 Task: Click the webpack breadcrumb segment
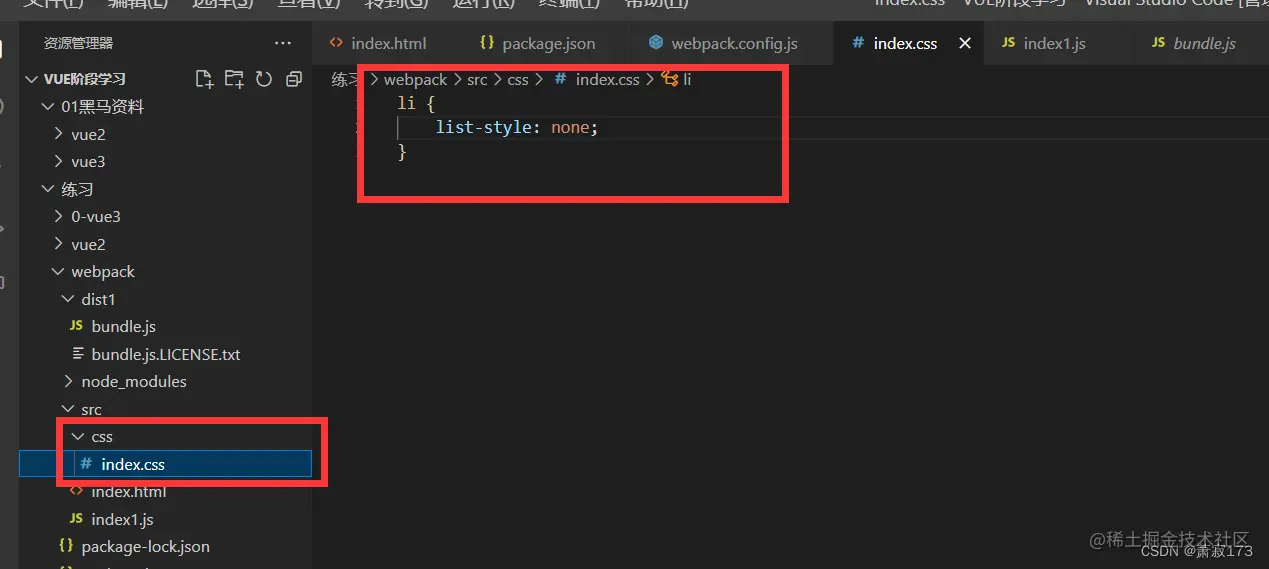(415, 79)
